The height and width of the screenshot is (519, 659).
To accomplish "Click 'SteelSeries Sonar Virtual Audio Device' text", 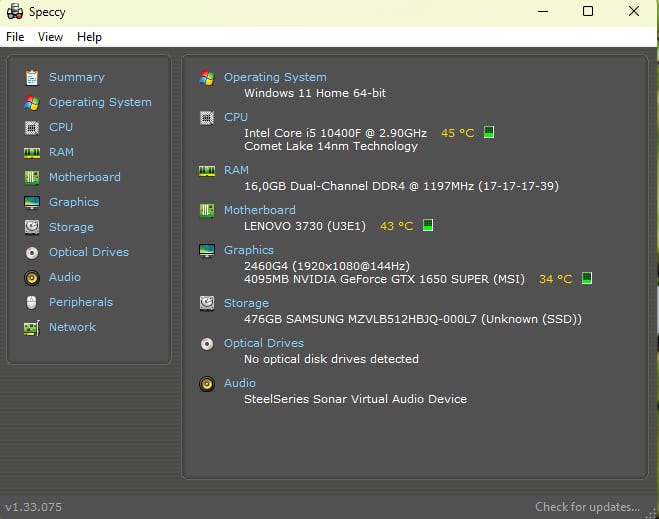I will coord(356,399).
